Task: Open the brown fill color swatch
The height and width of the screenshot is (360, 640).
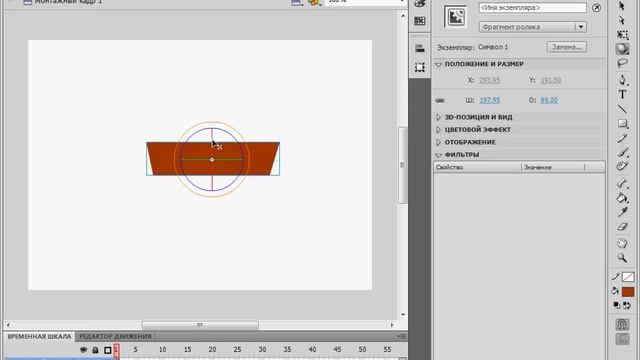Action: click(628, 292)
